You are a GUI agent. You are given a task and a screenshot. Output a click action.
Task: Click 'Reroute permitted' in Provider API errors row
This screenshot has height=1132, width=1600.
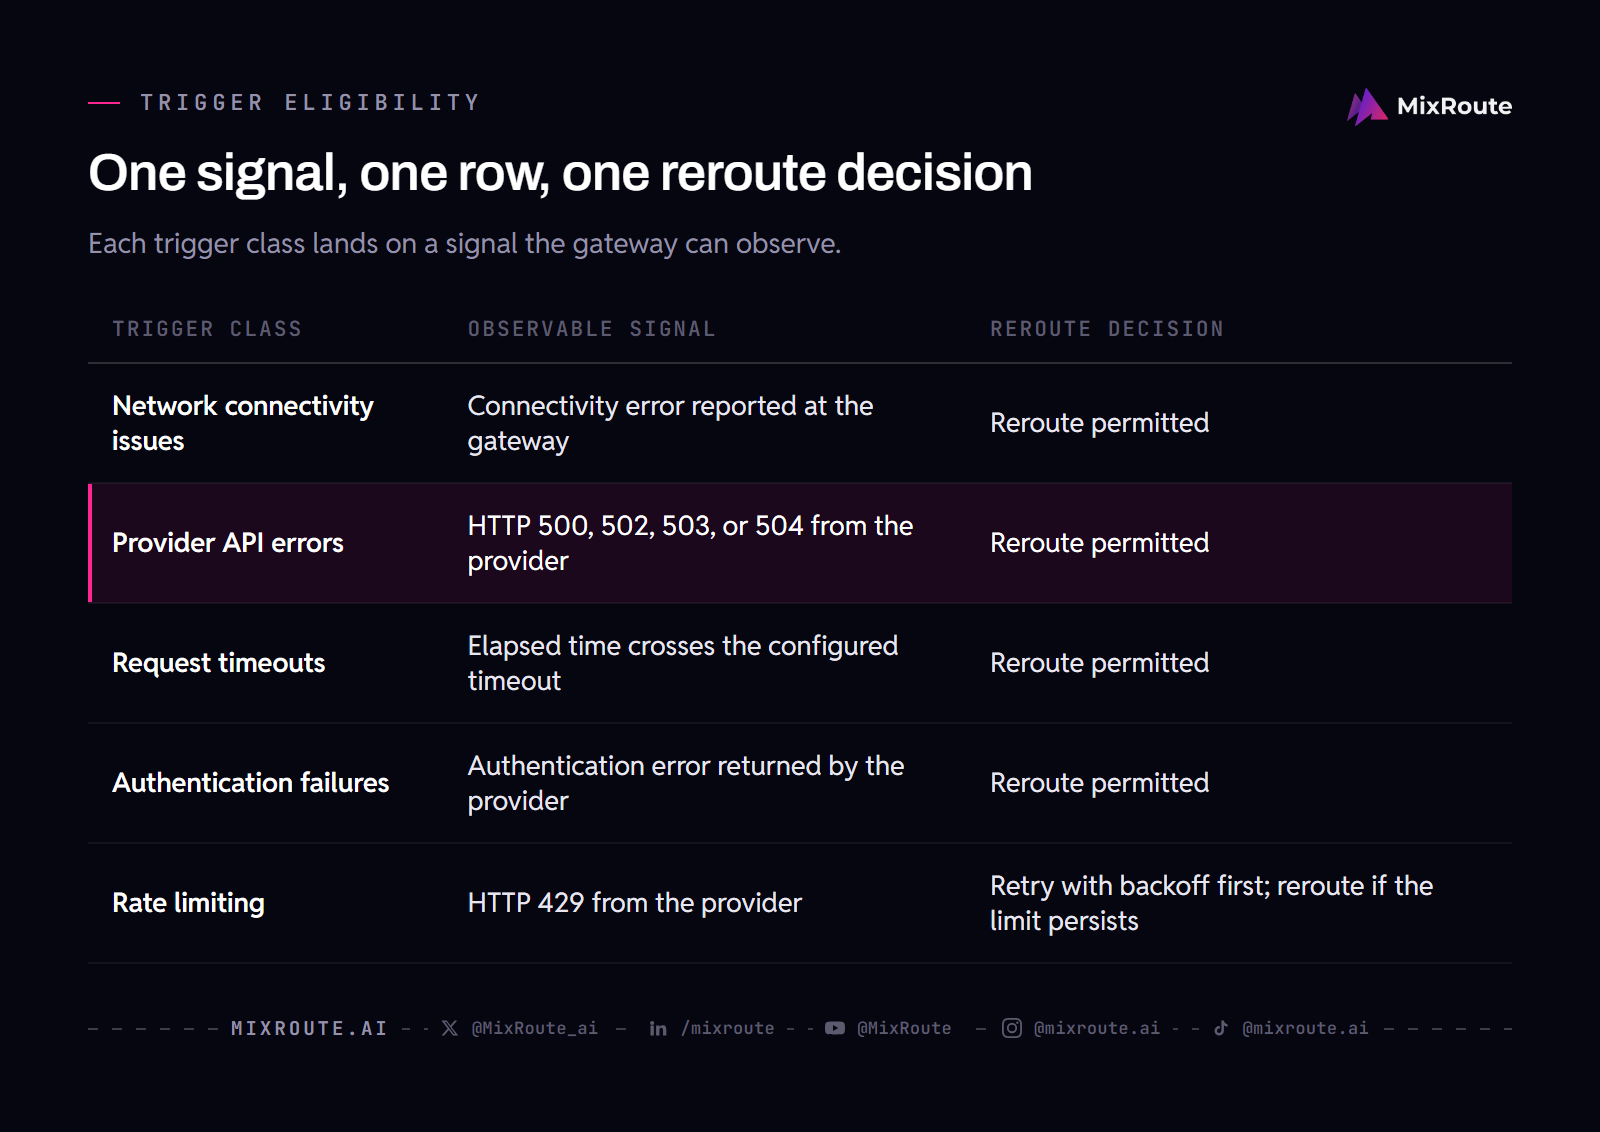pyautogui.click(x=1100, y=543)
